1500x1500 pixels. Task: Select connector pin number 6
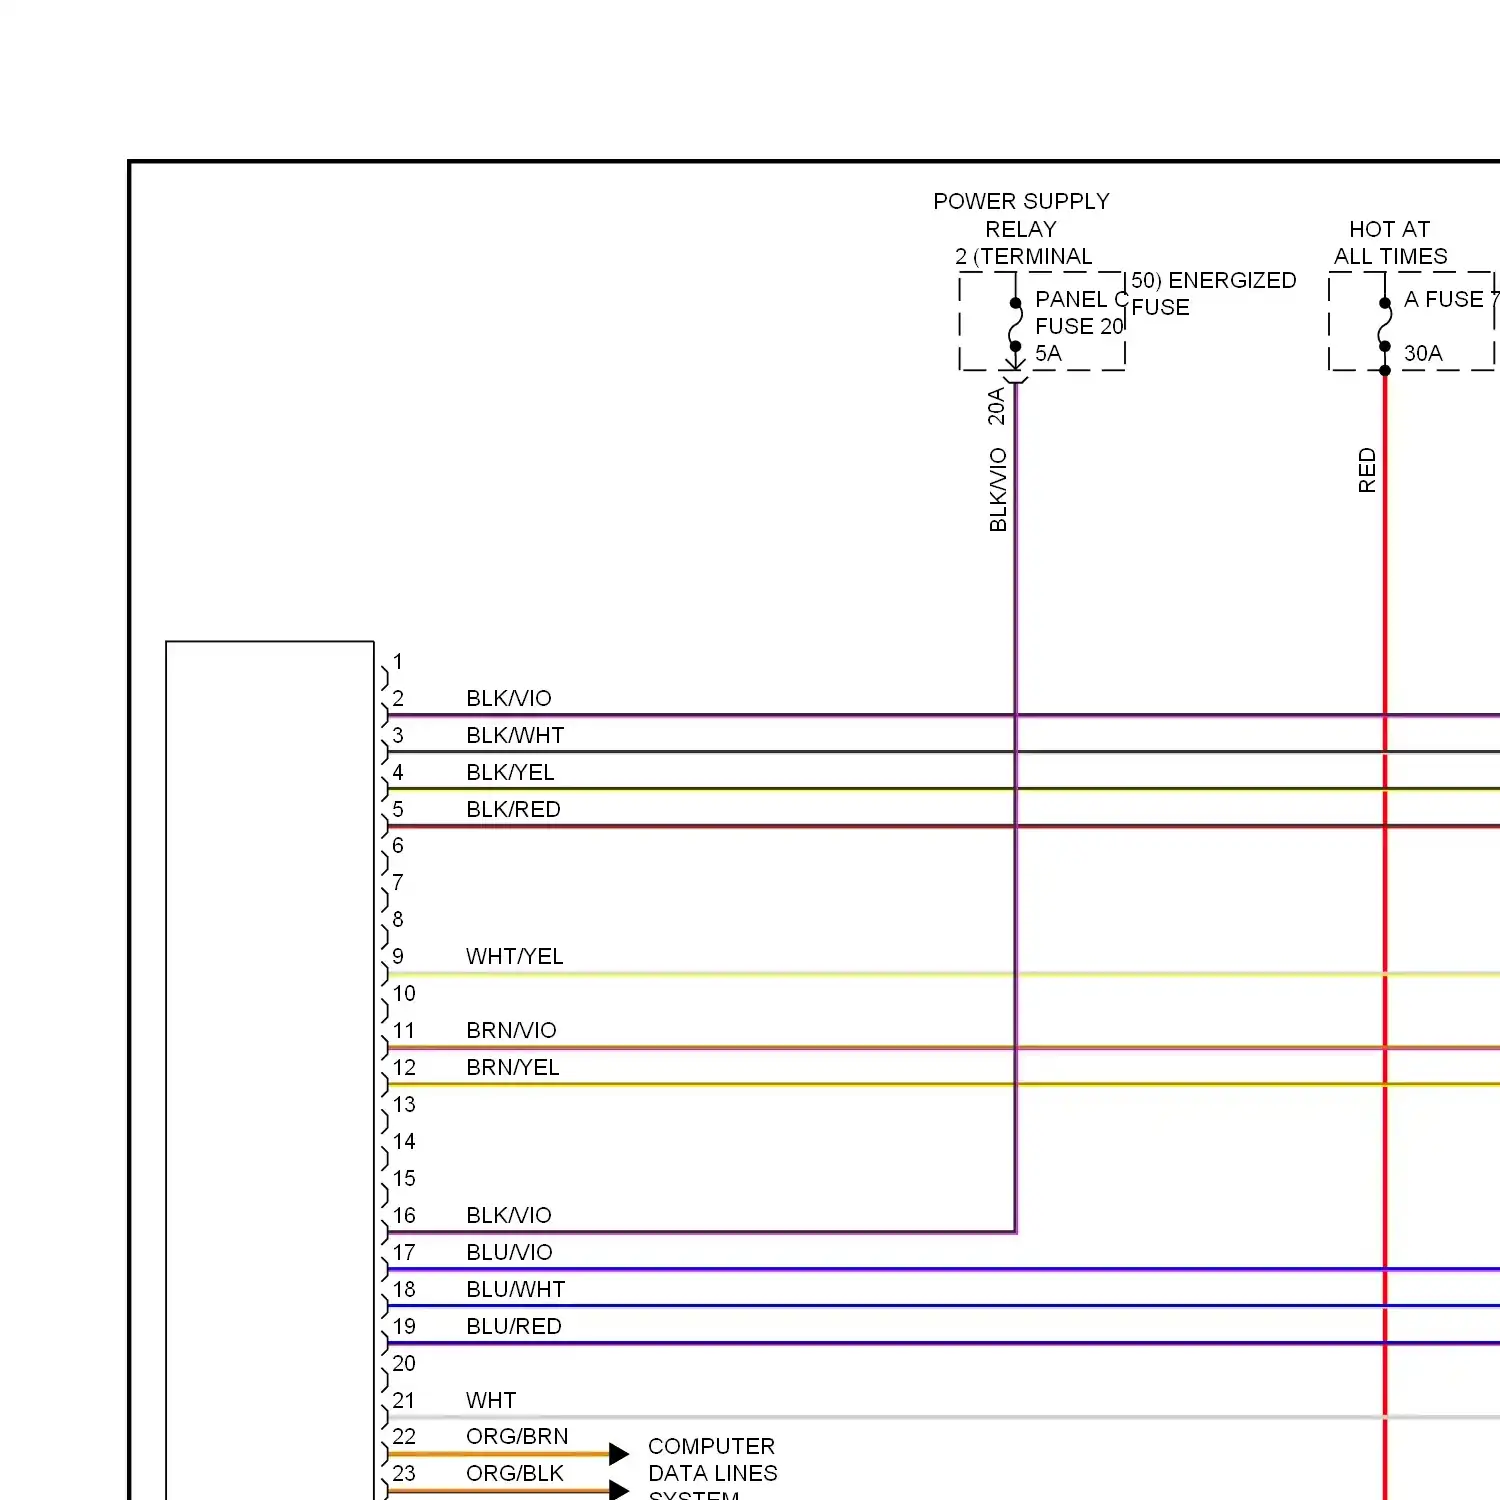click(x=398, y=845)
